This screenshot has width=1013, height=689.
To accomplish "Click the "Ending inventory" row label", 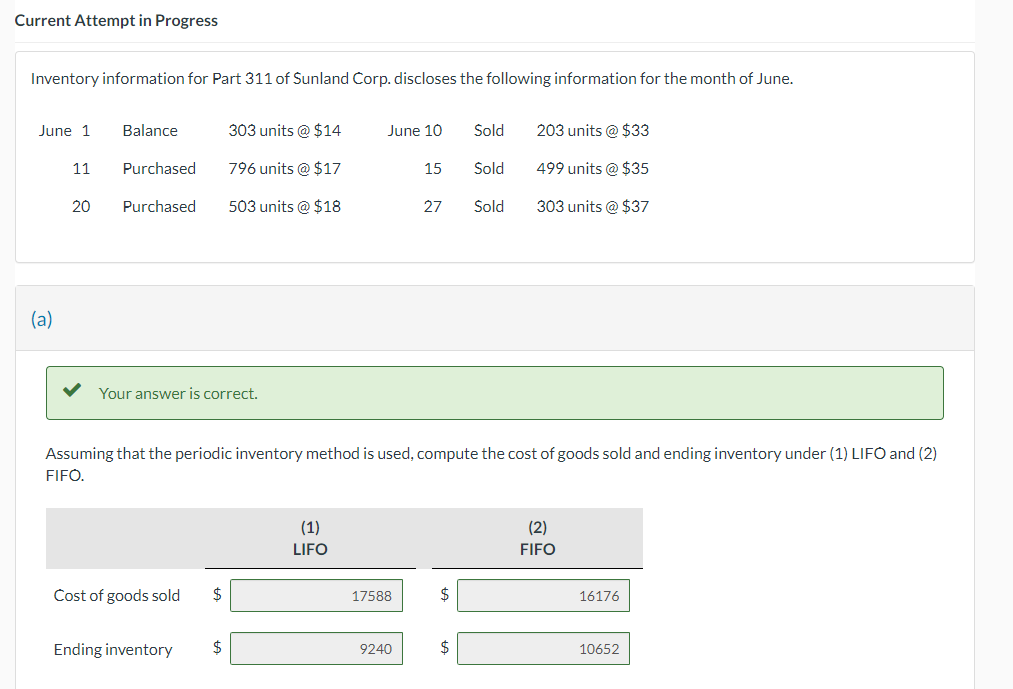I will click(113, 649).
